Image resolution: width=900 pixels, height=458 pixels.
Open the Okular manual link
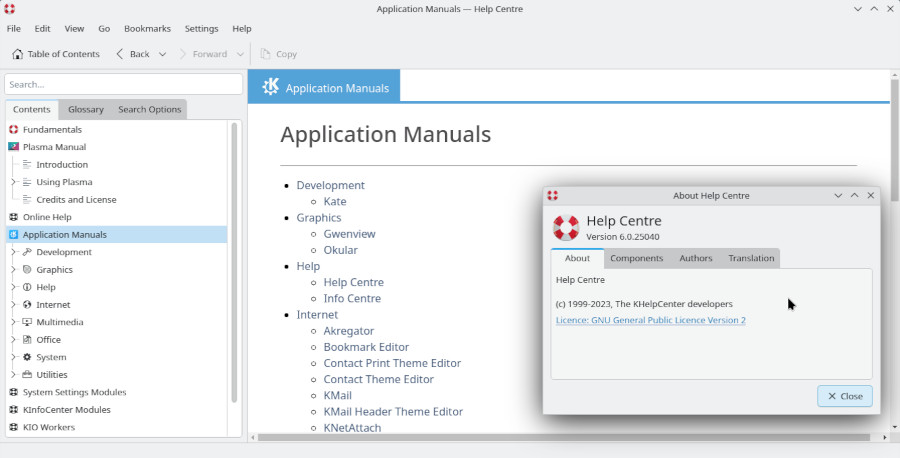(340, 250)
